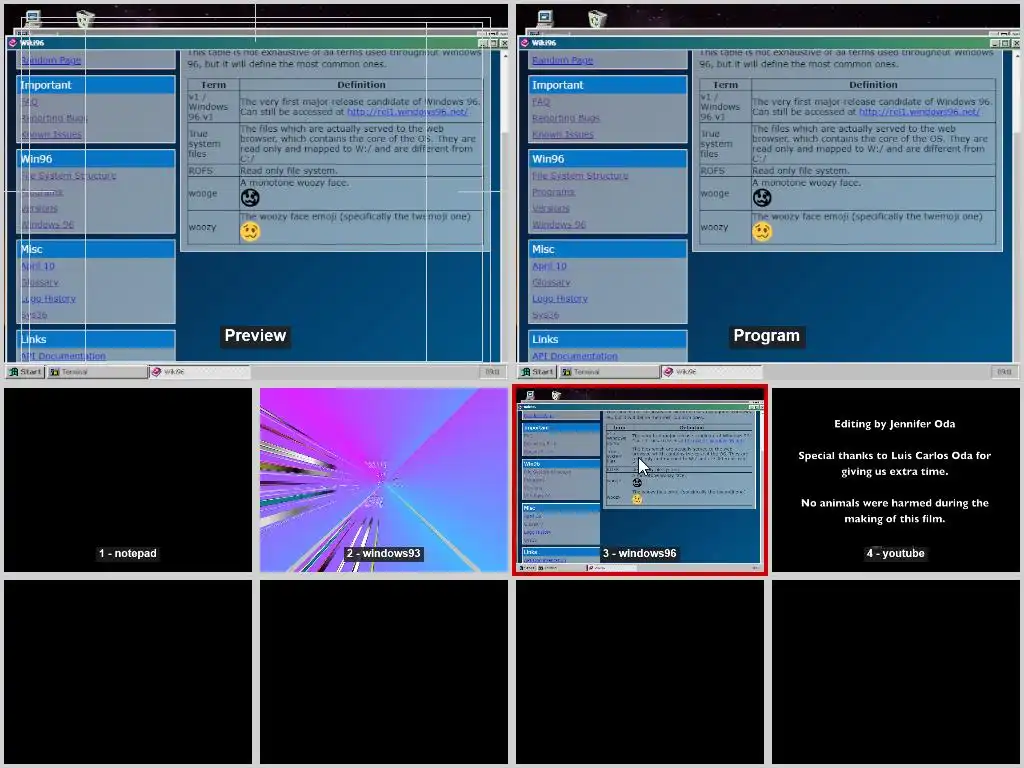Click the Preview Wiki96 vertical scrollbar
Viewport: 1024px width, 768px height.
pos(504,205)
